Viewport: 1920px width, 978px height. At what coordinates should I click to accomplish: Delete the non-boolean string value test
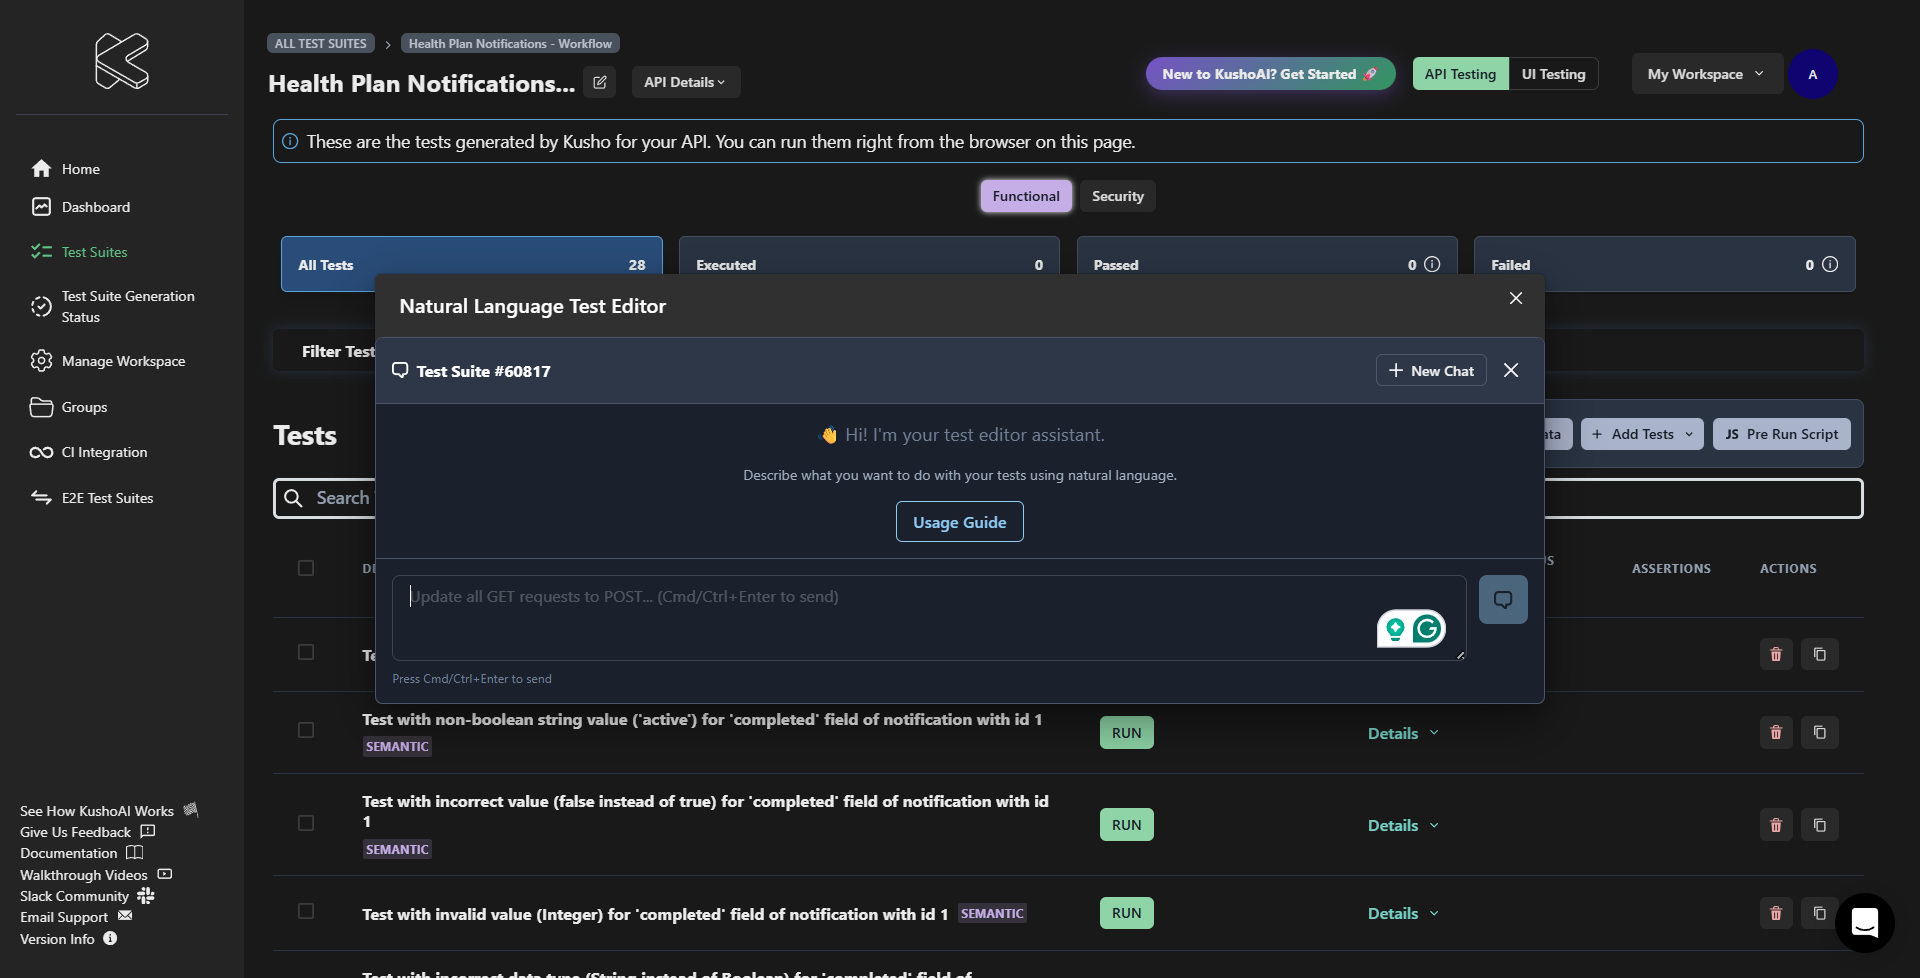pyautogui.click(x=1775, y=732)
